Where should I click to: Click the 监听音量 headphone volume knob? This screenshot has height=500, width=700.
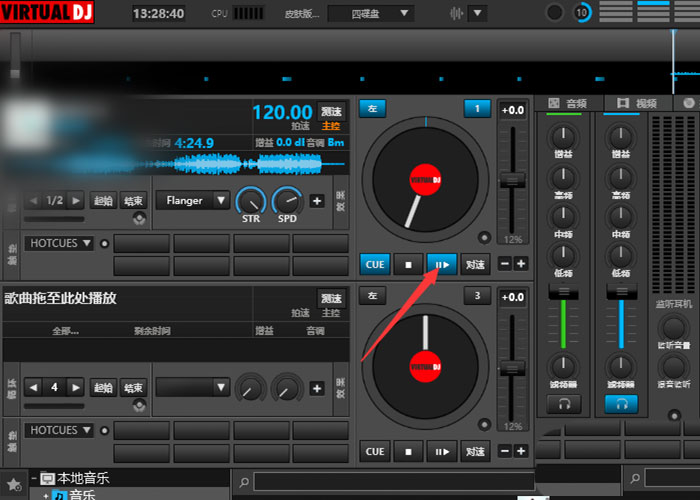point(673,328)
